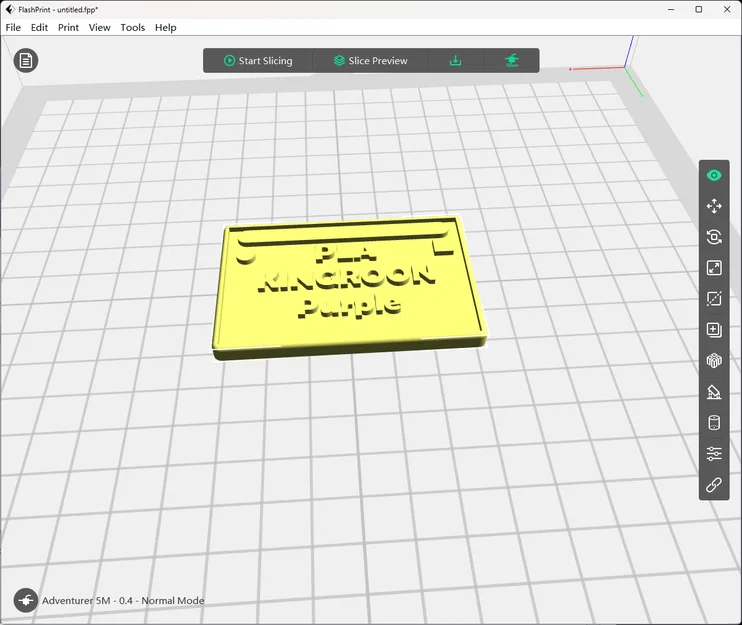742x625 pixels.
Task: Select the Scale tool
Action: pyautogui.click(x=714, y=268)
